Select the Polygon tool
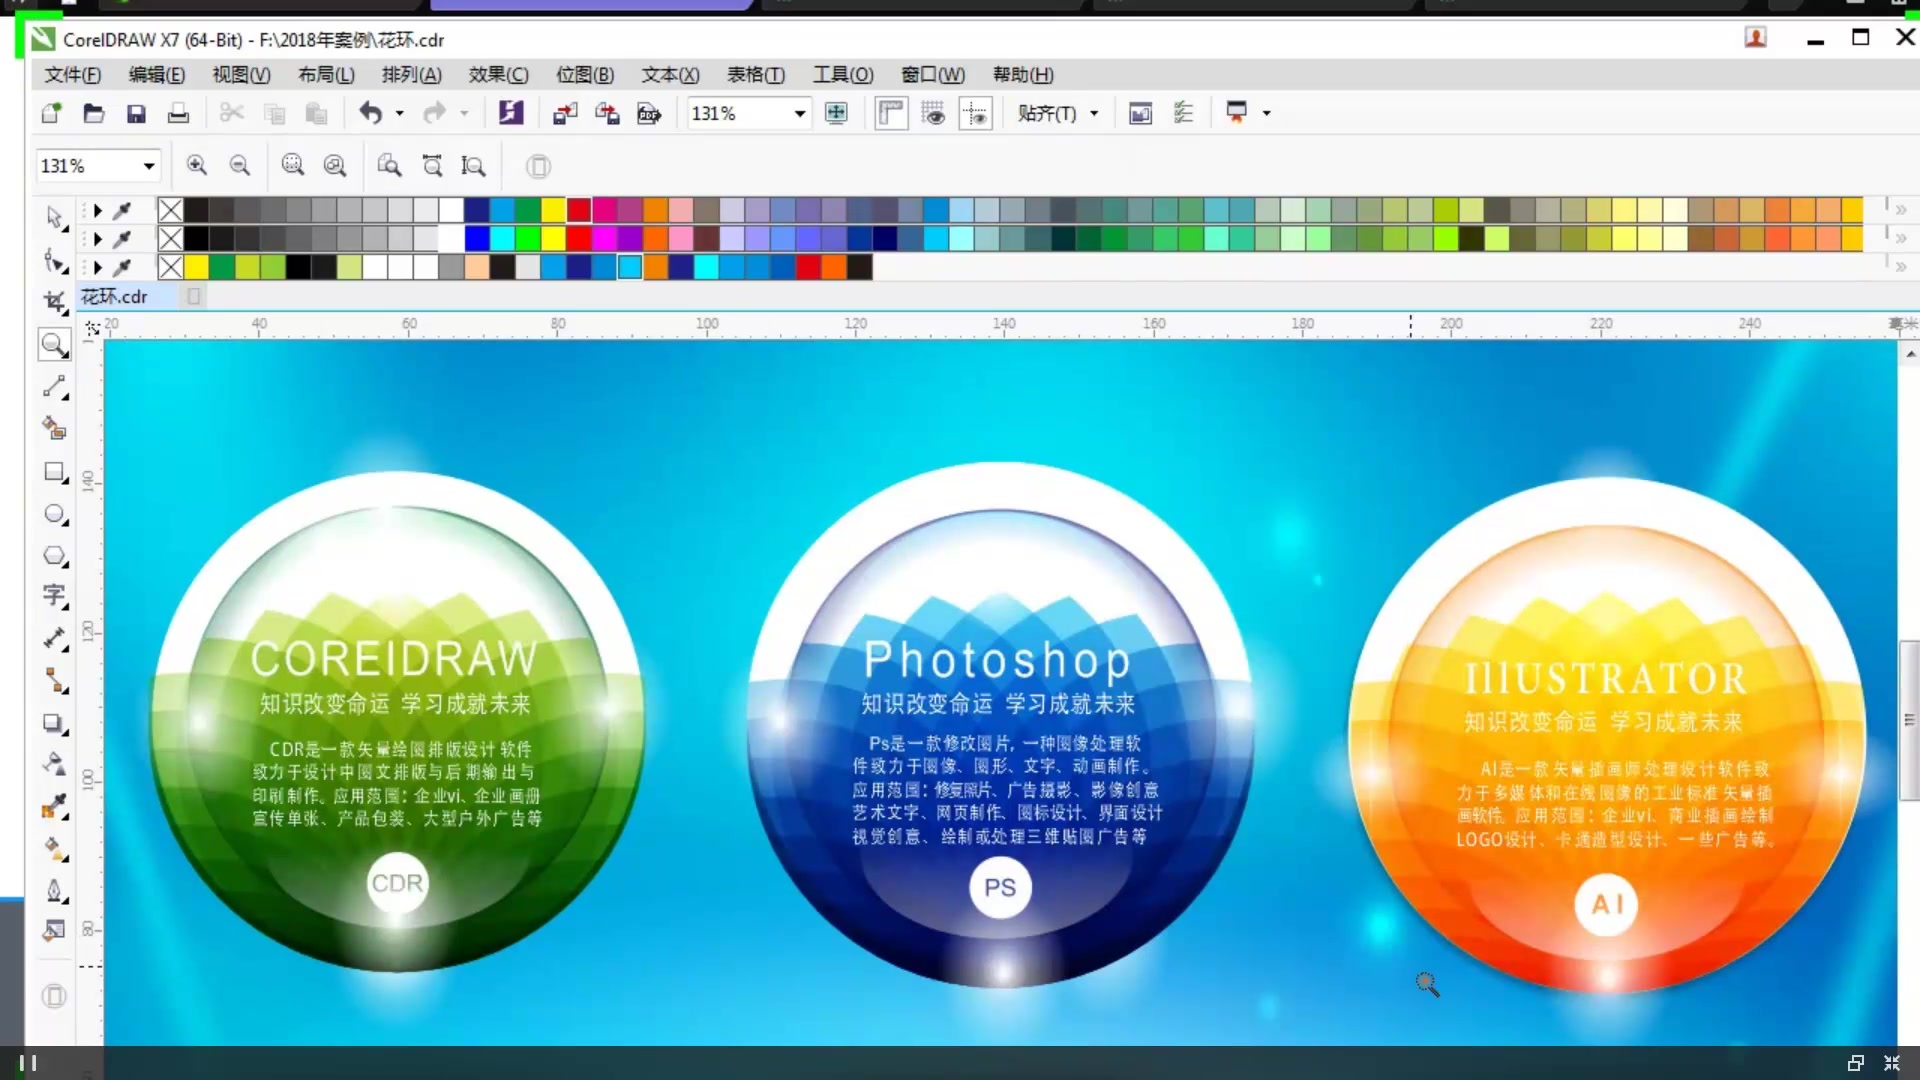The image size is (1920, 1080). [54, 556]
